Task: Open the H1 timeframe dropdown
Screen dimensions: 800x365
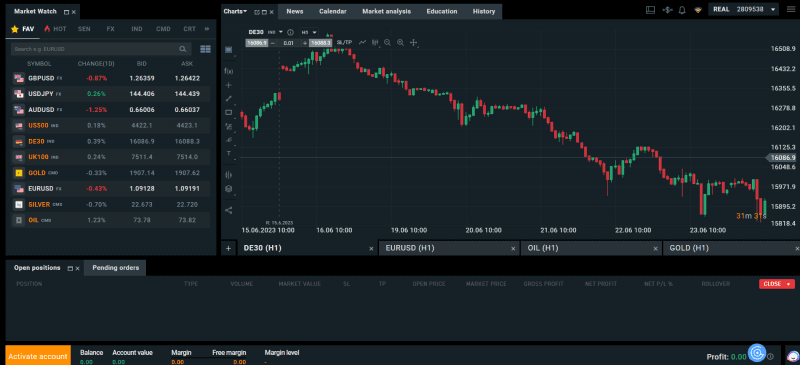Action: [309, 32]
